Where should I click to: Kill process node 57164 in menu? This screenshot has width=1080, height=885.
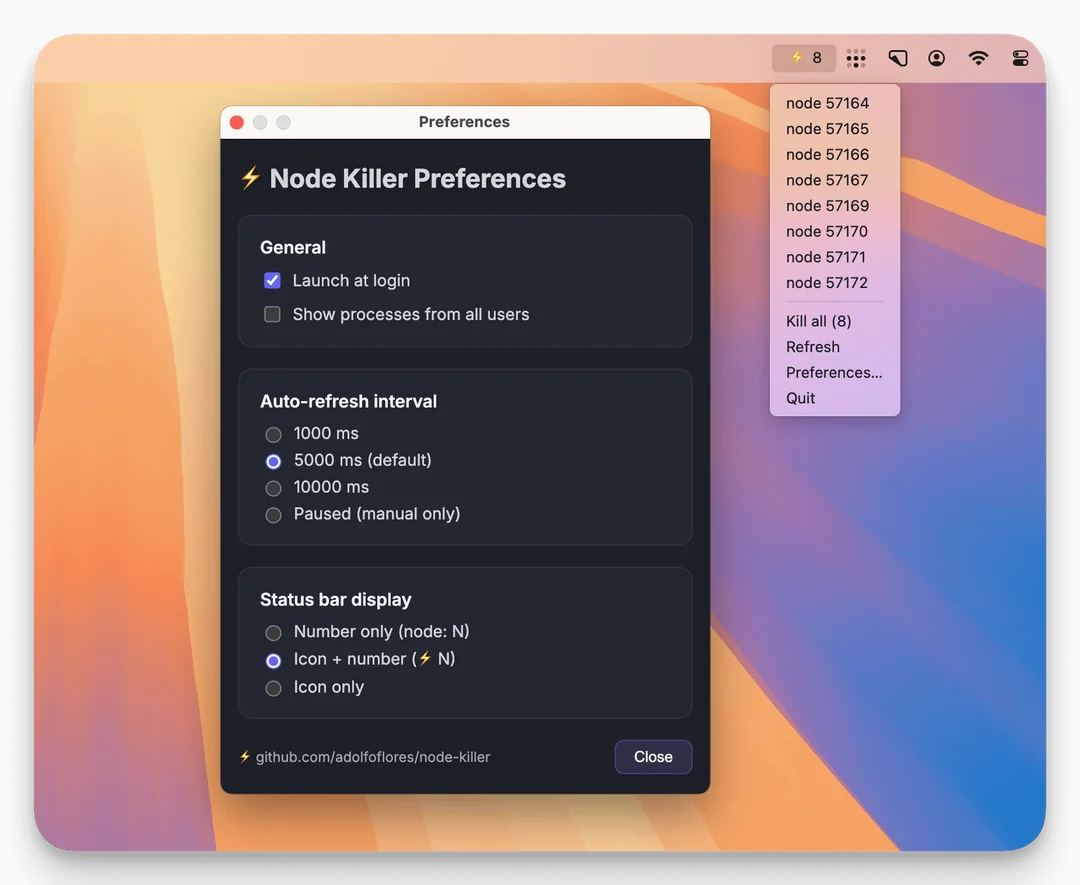click(827, 103)
